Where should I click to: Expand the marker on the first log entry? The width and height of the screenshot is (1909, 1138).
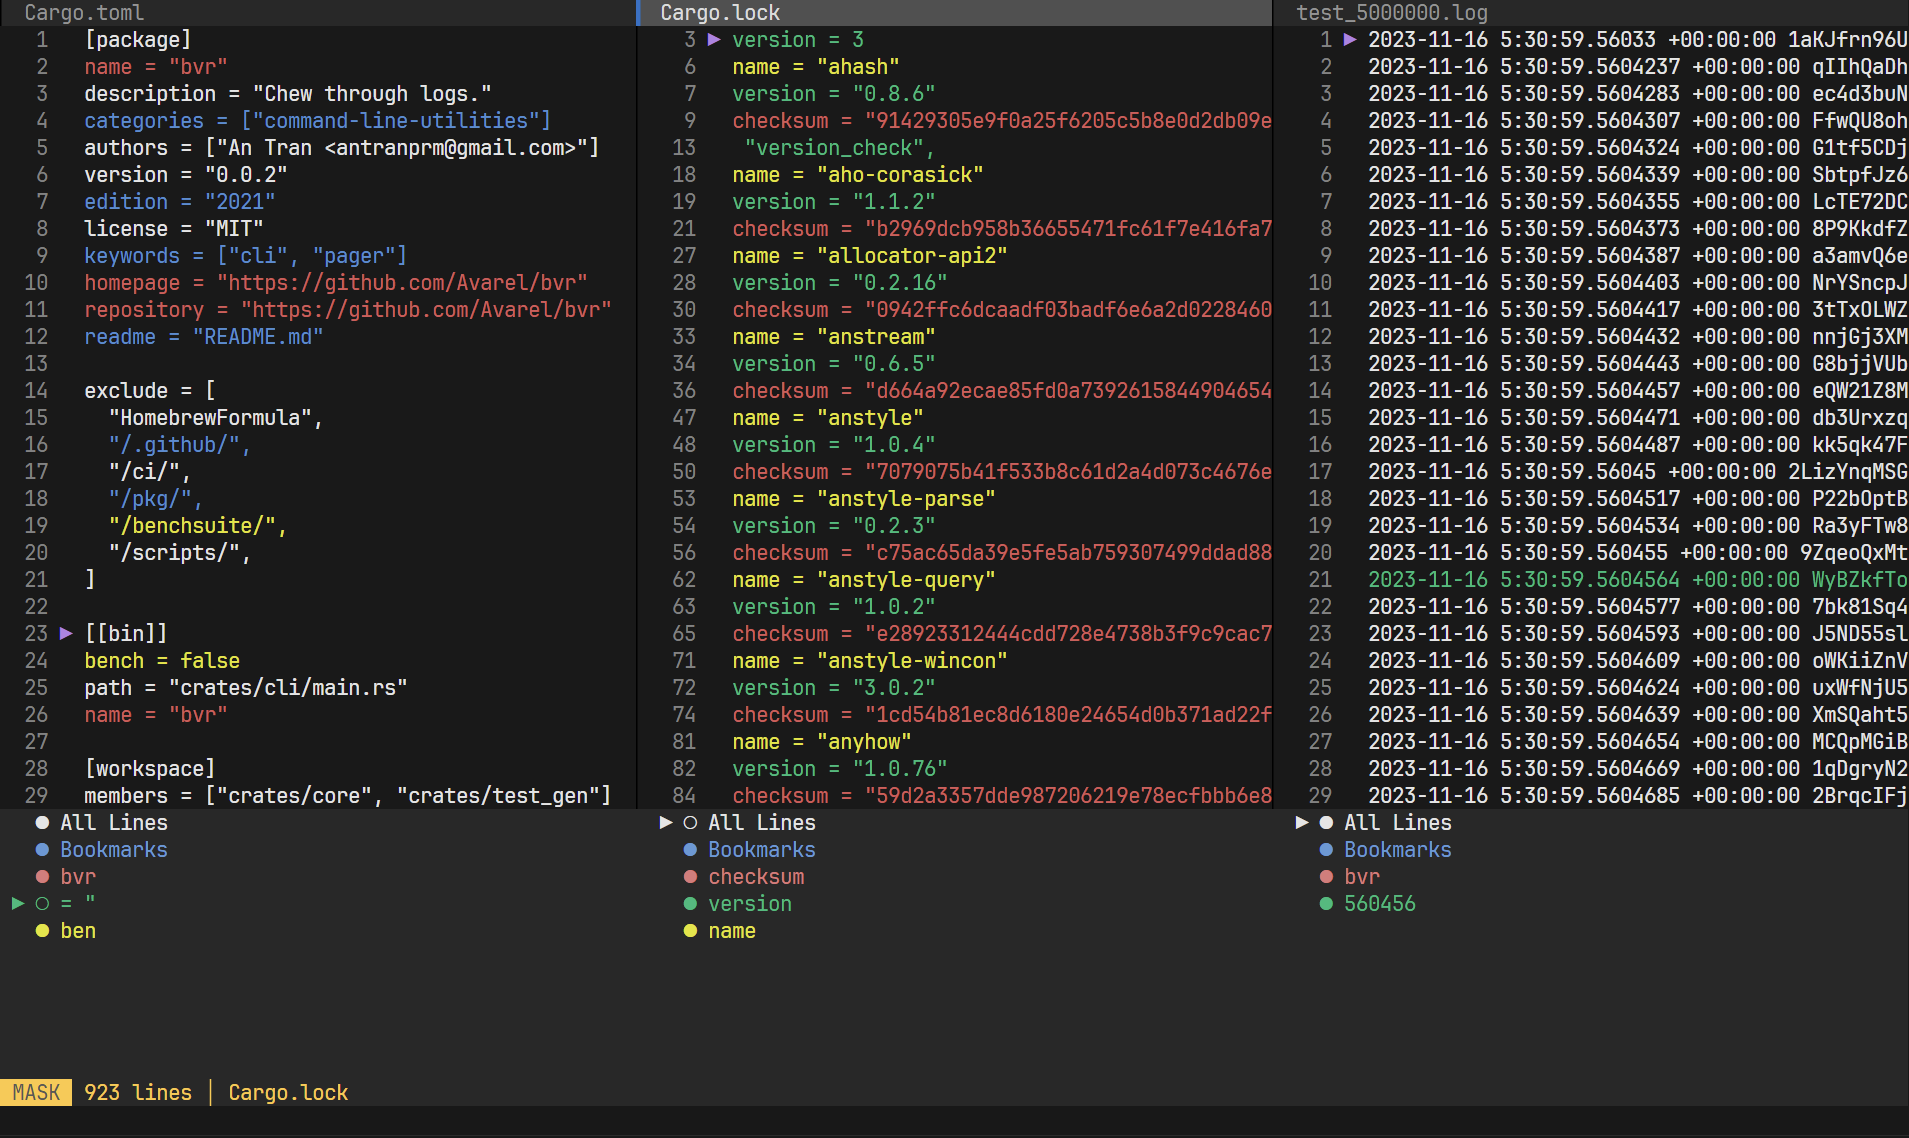click(1350, 40)
